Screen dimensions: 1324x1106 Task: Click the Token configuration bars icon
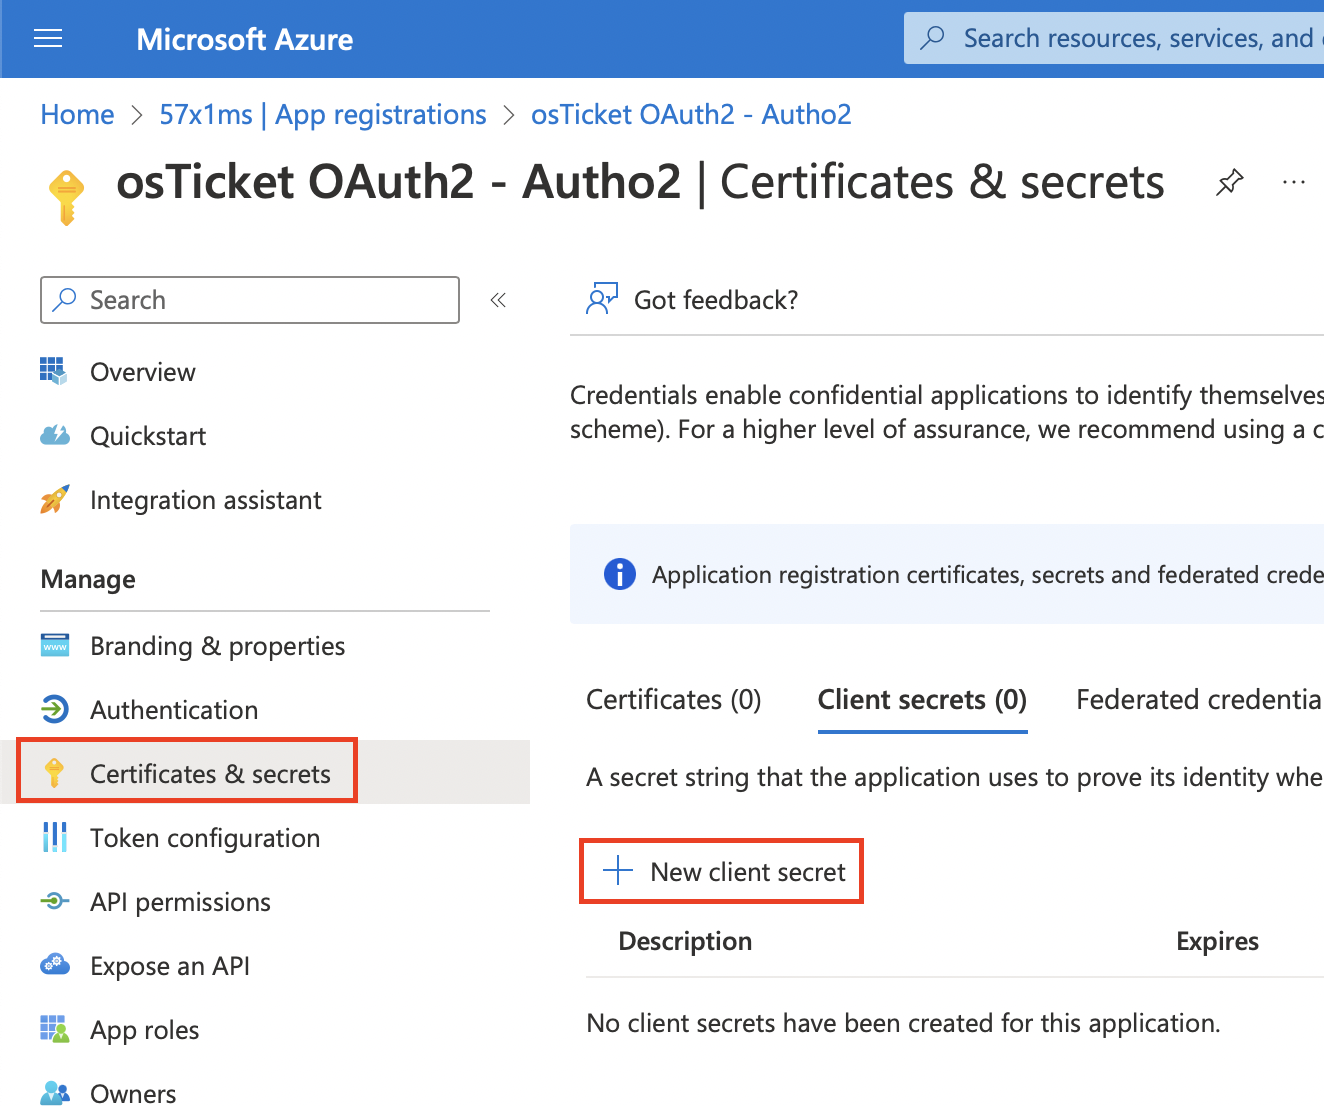pyautogui.click(x=54, y=837)
